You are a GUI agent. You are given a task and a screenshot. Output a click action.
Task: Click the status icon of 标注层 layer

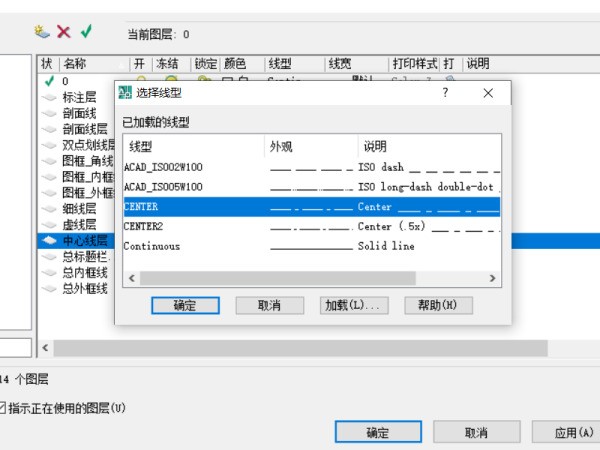[49, 97]
